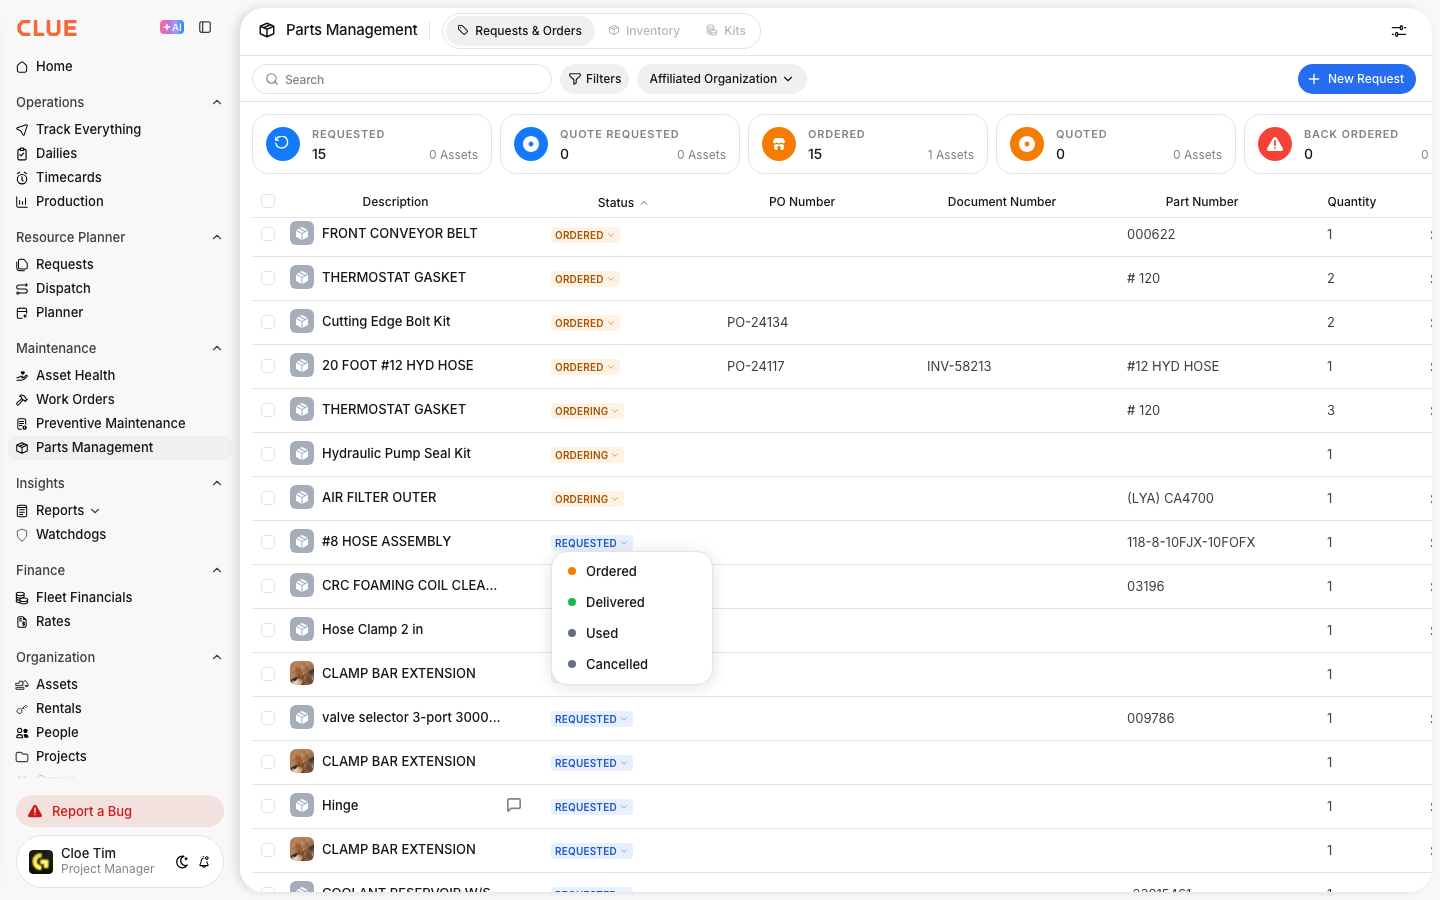Collapse the Operations sidebar section

point(217,102)
